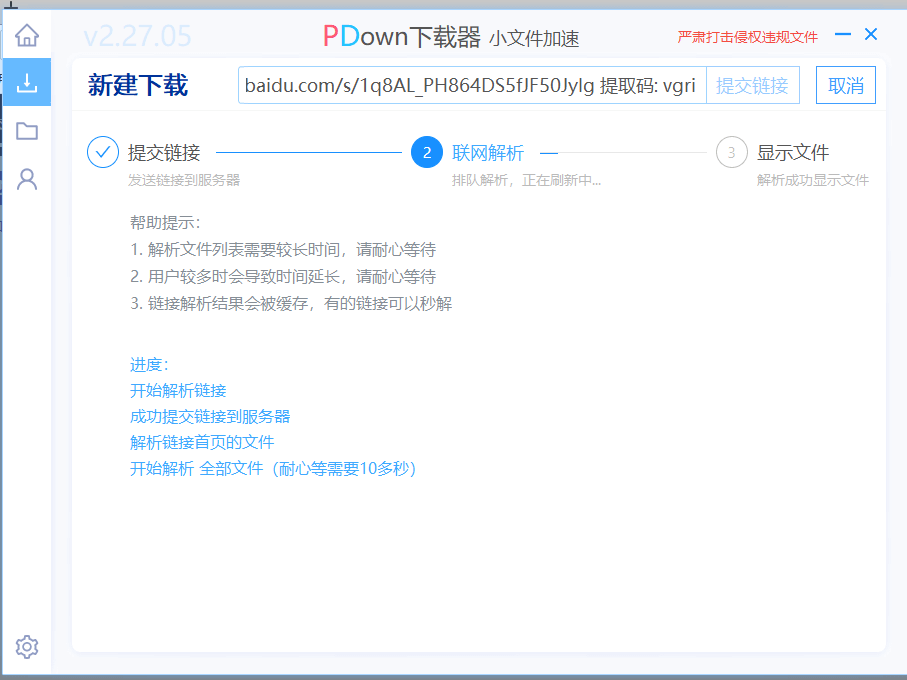Click the step 2 circle 联网解析
Image resolution: width=907 pixels, height=680 pixels.
click(427, 152)
